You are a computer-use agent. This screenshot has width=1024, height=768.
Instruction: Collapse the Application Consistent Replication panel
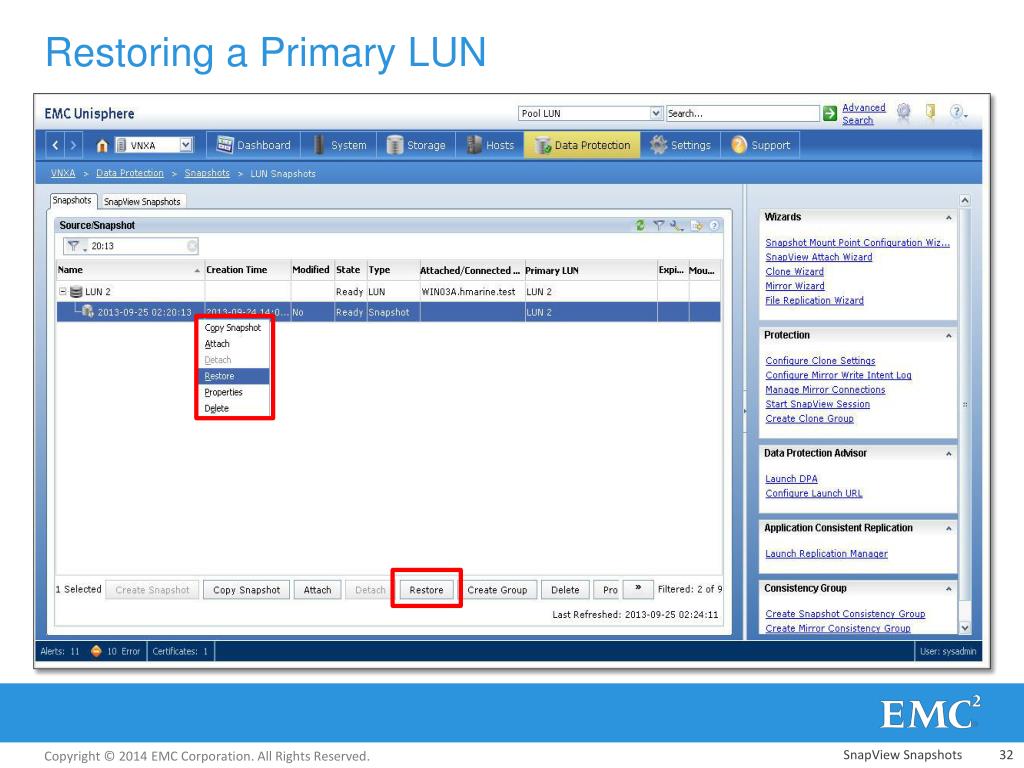tap(948, 528)
